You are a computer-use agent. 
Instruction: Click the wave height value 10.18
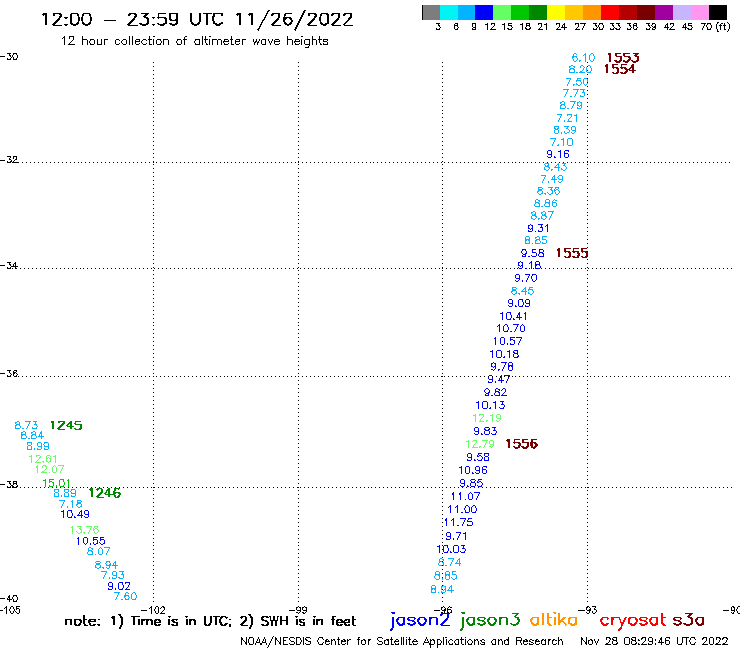(x=504, y=354)
